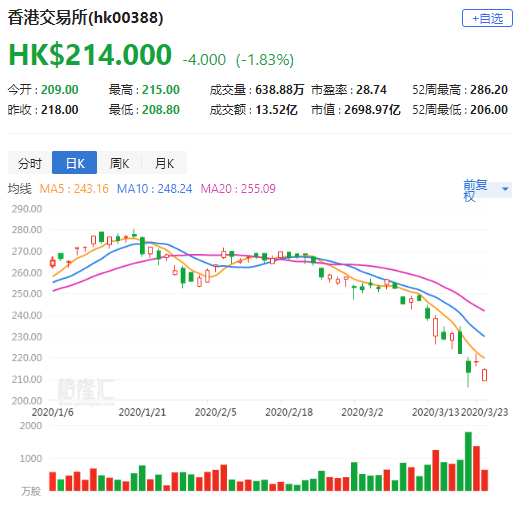Click the MA5 : 243.16 indicator label

74,189
